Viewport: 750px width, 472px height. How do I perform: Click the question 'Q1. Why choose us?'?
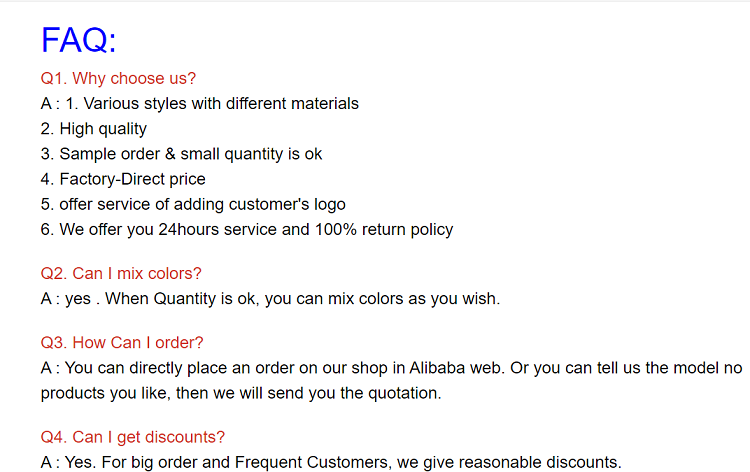point(118,78)
